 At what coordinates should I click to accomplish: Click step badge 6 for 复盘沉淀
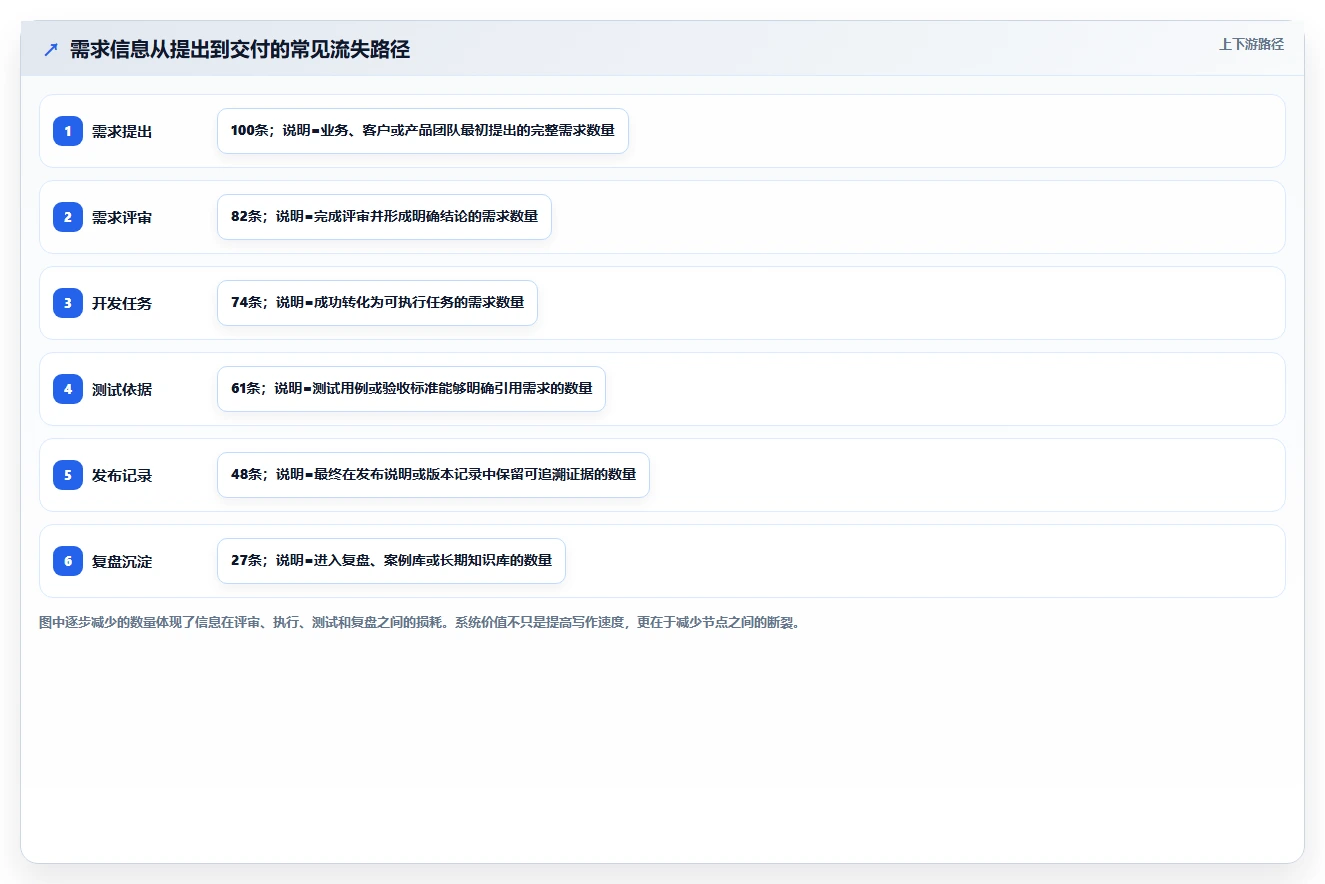[68, 561]
